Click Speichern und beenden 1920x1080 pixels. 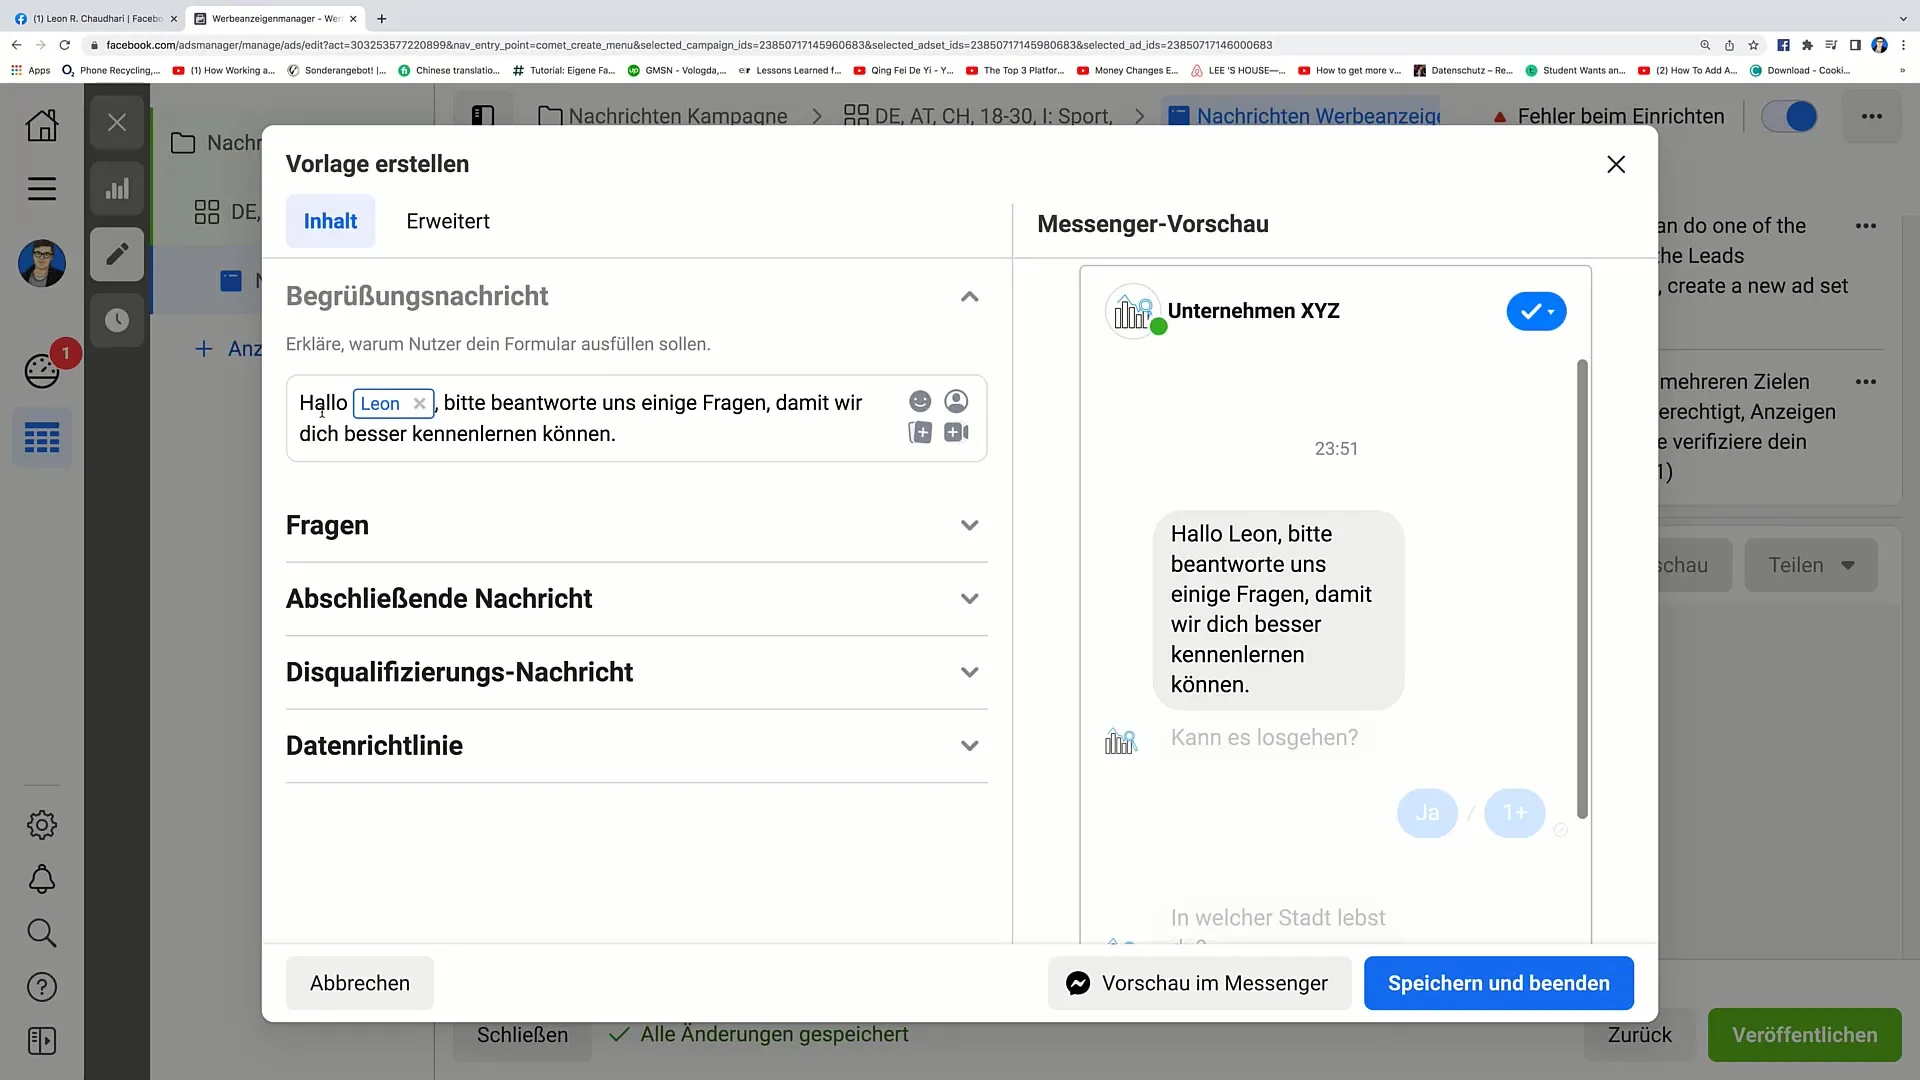(x=1498, y=983)
